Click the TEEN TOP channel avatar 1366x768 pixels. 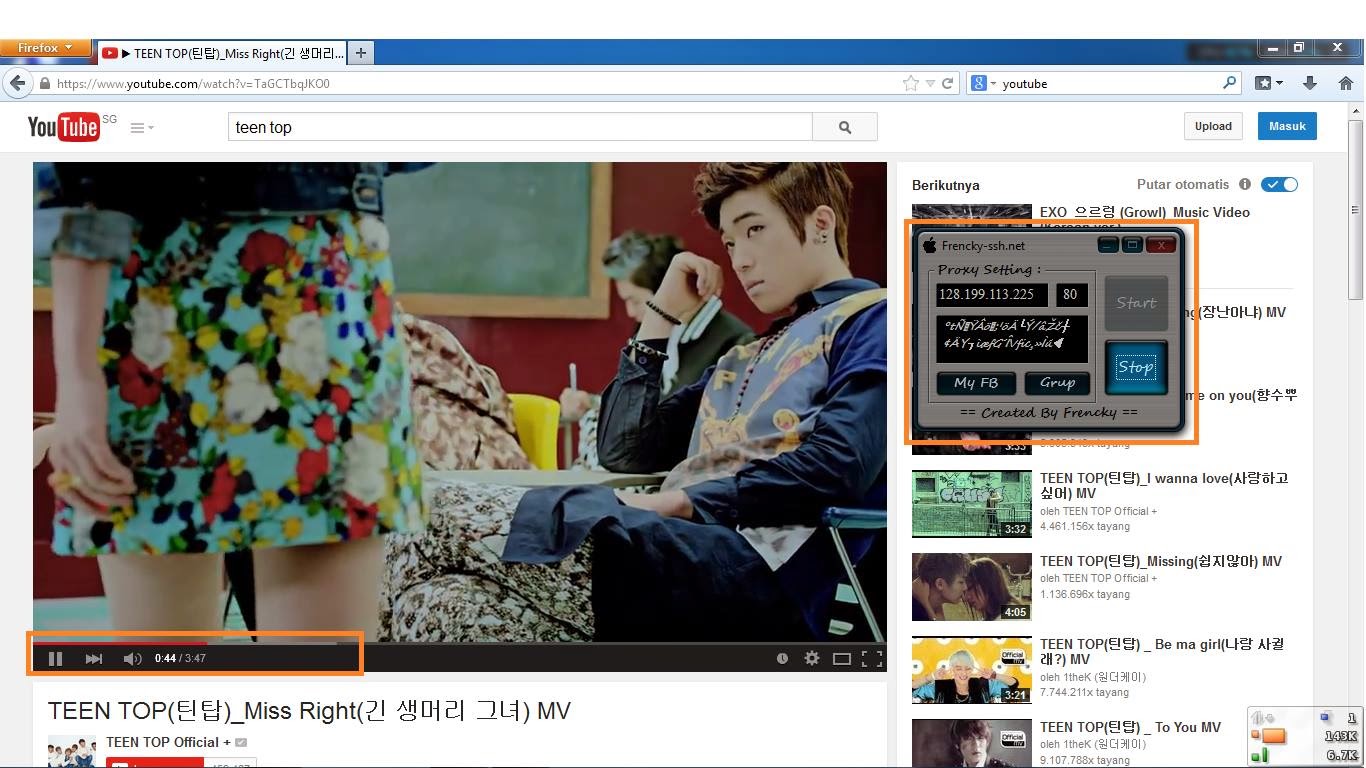point(72,751)
